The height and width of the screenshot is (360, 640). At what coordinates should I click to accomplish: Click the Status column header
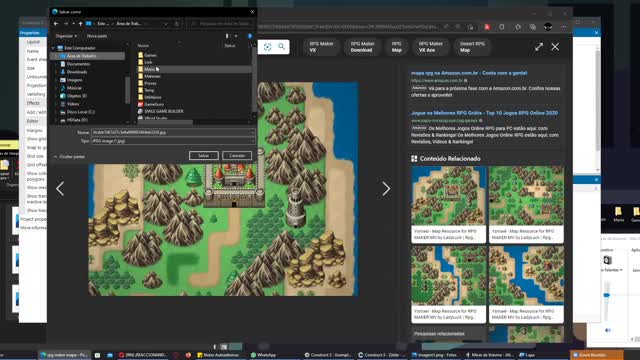(x=230, y=45)
